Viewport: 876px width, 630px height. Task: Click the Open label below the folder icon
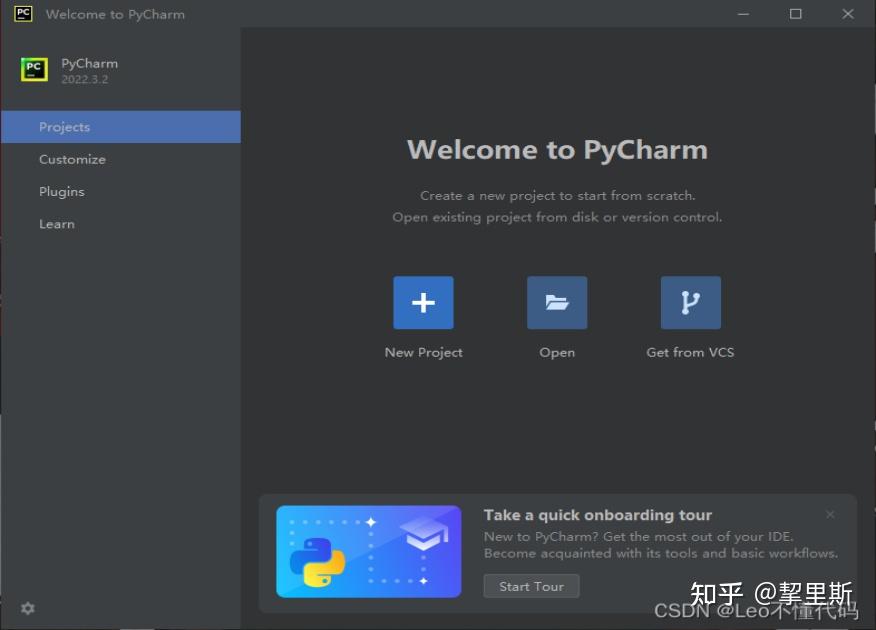coord(557,352)
